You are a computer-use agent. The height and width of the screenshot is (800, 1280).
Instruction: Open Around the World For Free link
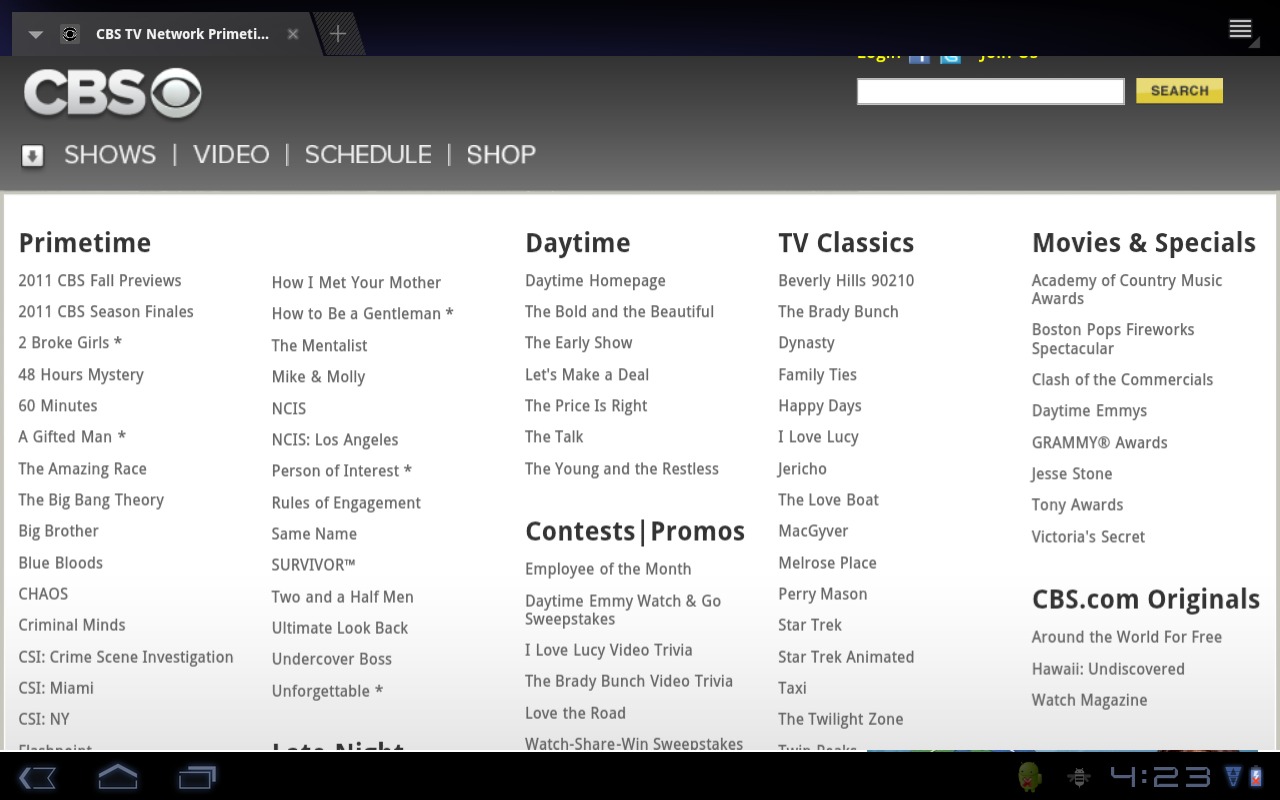pyautogui.click(x=1127, y=637)
